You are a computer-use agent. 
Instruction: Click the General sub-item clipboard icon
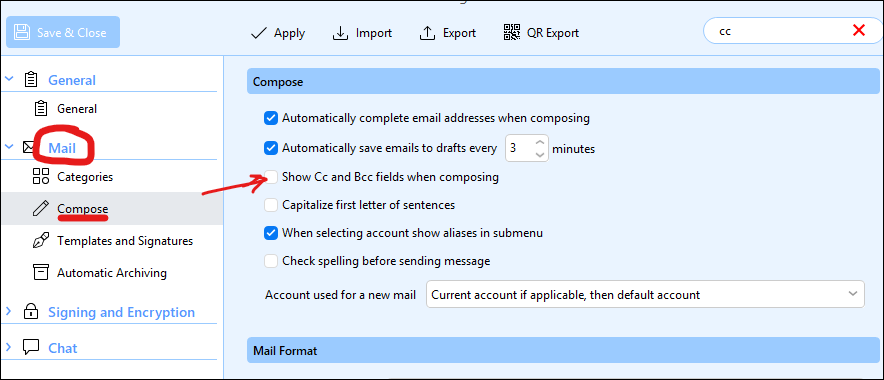(x=41, y=108)
